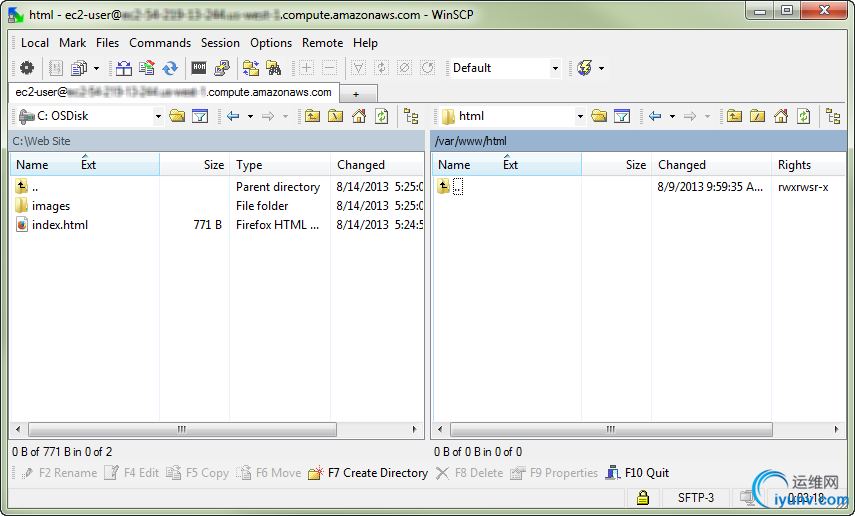This screenshot has width=855, height=516.
Task: Click local panel scroll right arrow
Action: [x=414, y=429]
